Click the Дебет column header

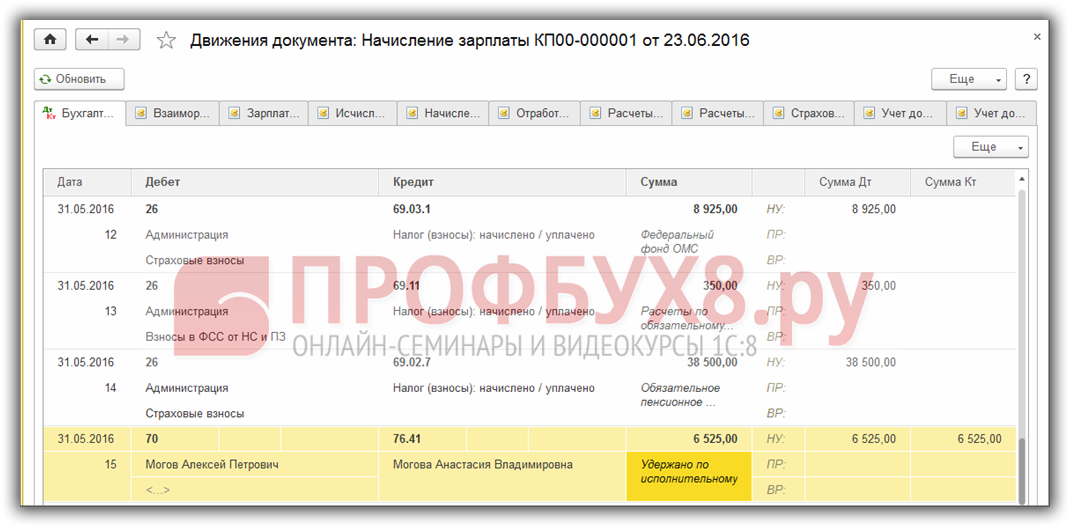coord(254,182)
